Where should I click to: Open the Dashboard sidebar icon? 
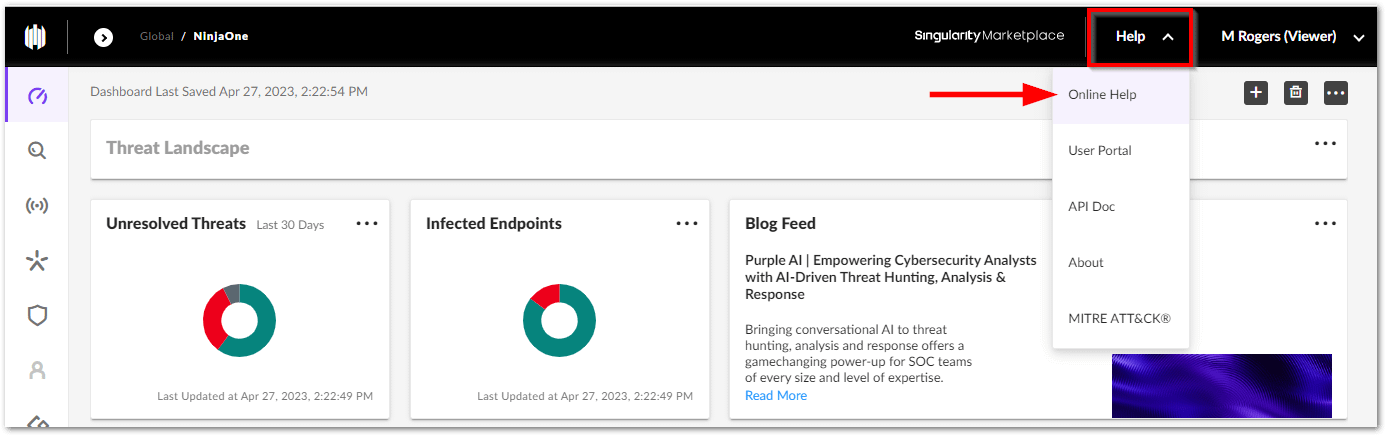coord(37,96)
